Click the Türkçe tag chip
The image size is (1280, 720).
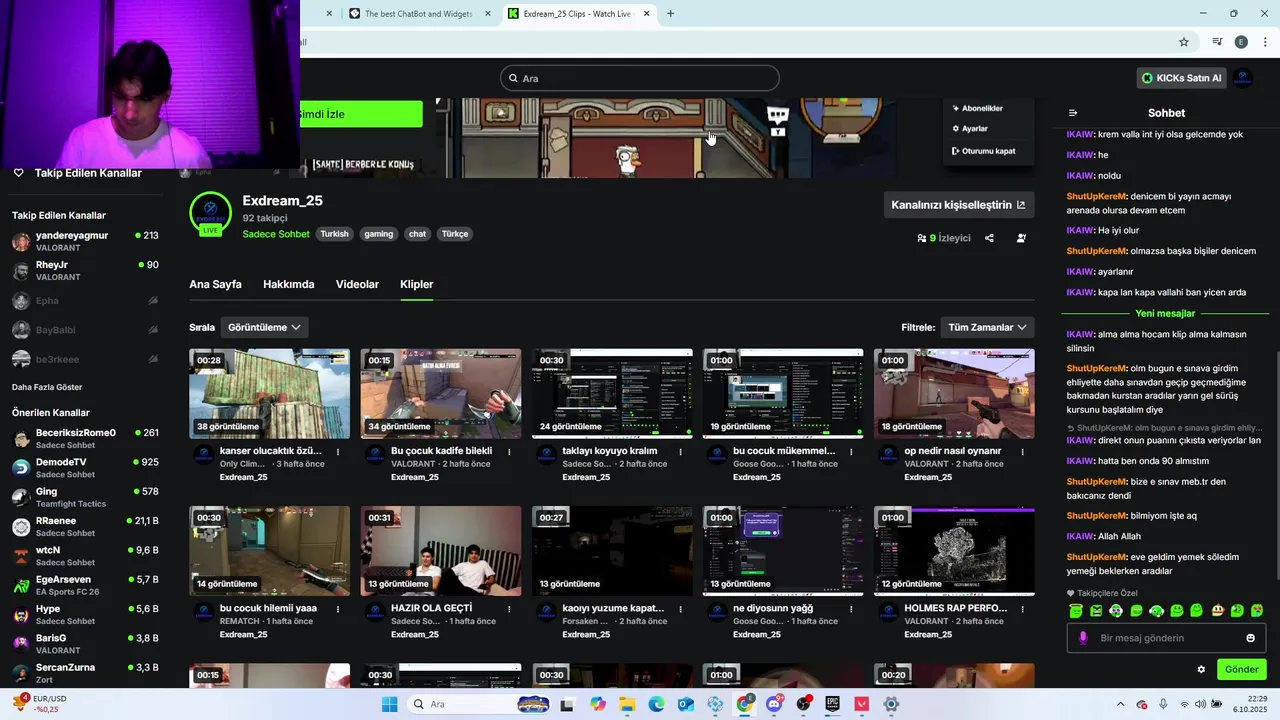(x=455, y=234)
